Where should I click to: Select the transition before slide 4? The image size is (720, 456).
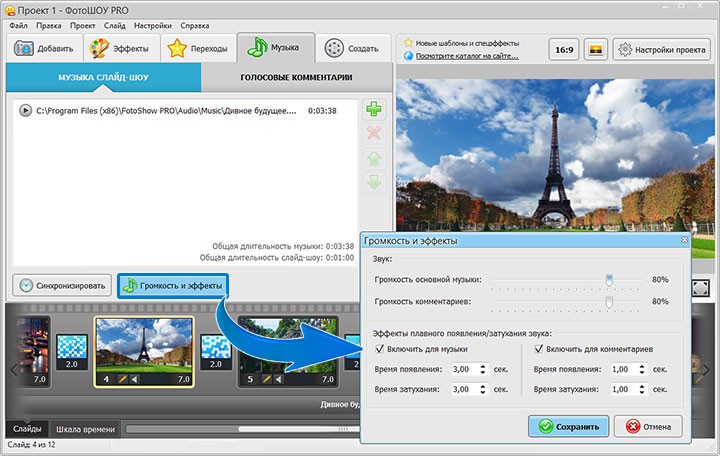pos(72,352)
